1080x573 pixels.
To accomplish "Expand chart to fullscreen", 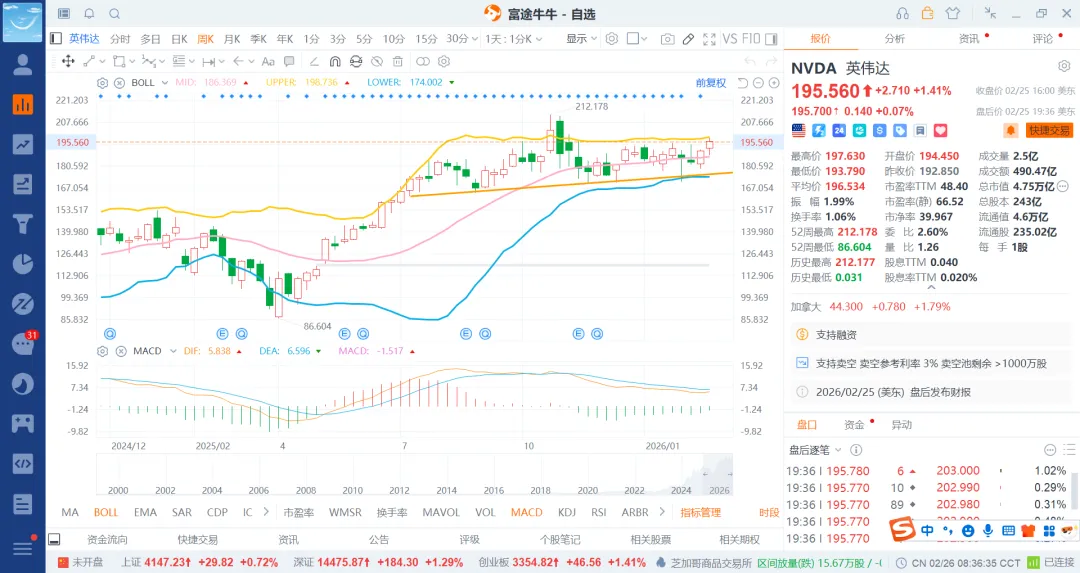I will click(x=709, y=39).
